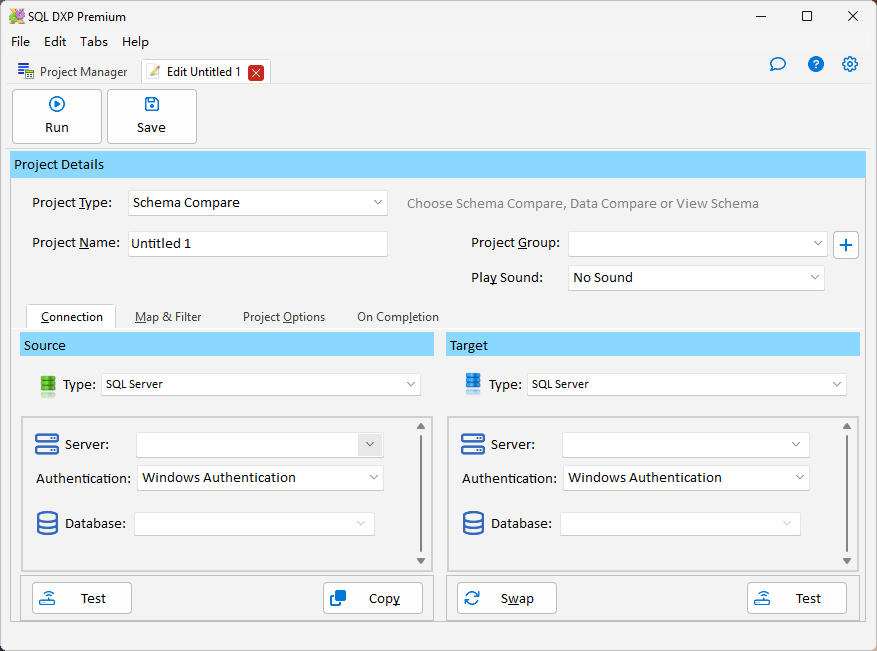Click the Source panel scroll down arrow
Screen dimensions: 877x651
[421, 561]
